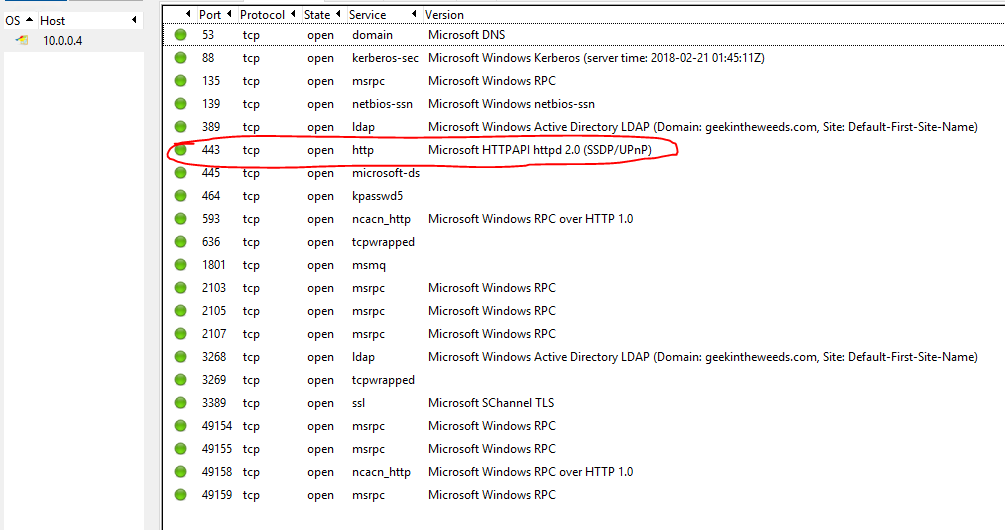This screenshot has height=530, width=1005.
Task: Select host 10.0.0.4 in the list
Action: coord(63,41)
